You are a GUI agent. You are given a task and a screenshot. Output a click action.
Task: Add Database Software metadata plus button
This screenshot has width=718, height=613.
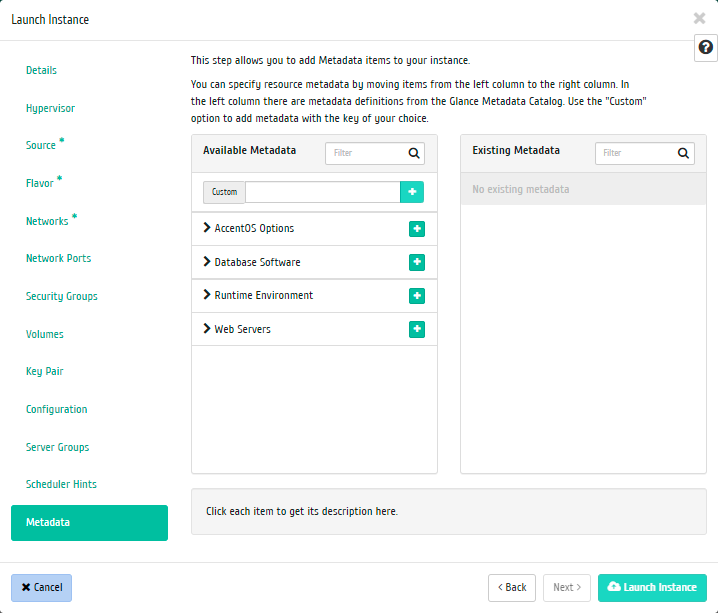417,262
